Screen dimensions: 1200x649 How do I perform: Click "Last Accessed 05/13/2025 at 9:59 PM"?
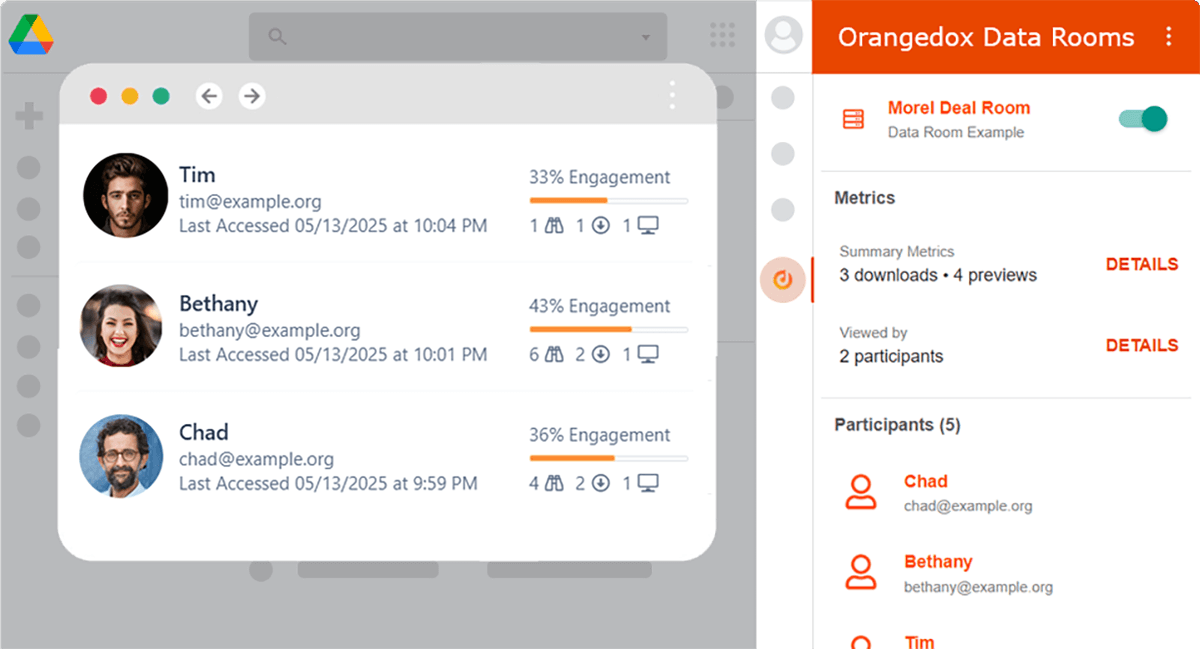coord(328,483)
